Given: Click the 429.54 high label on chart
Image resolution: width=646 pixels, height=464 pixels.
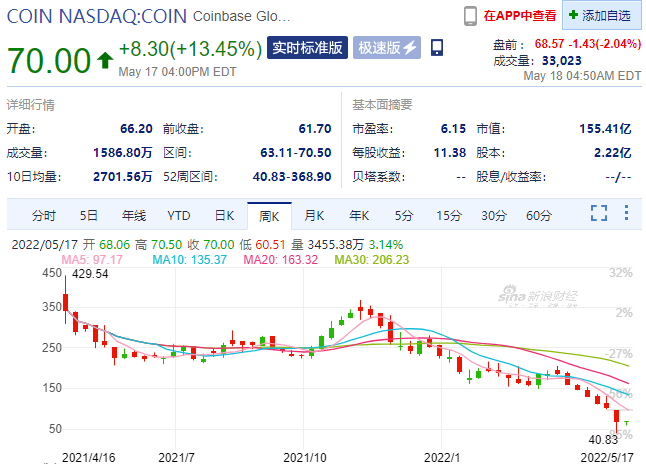Looking at the screenshot, I should [90, 274].
